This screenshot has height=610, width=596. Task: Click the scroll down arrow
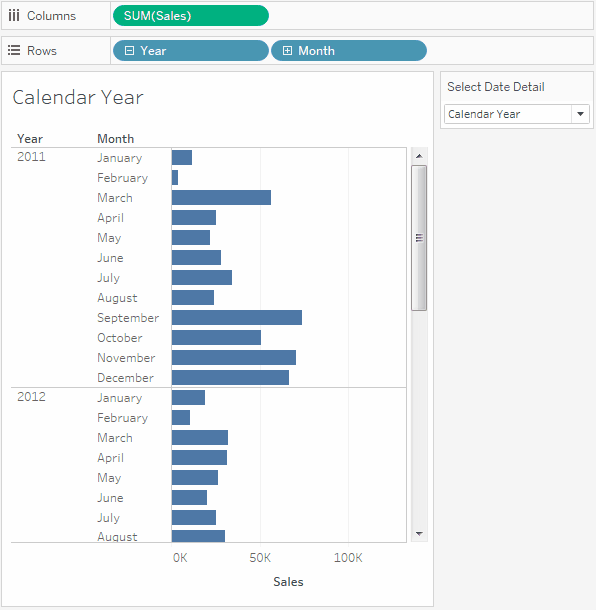(419, 533)
